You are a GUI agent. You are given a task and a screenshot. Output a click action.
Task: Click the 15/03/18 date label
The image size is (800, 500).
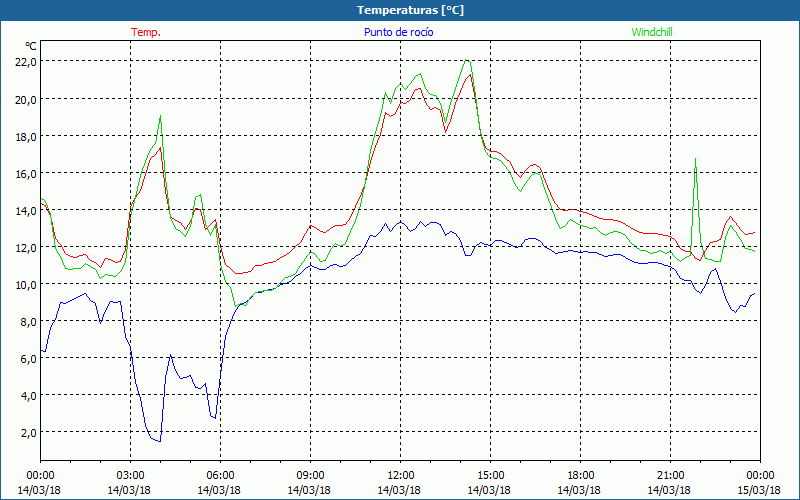(x=759, y=490)
